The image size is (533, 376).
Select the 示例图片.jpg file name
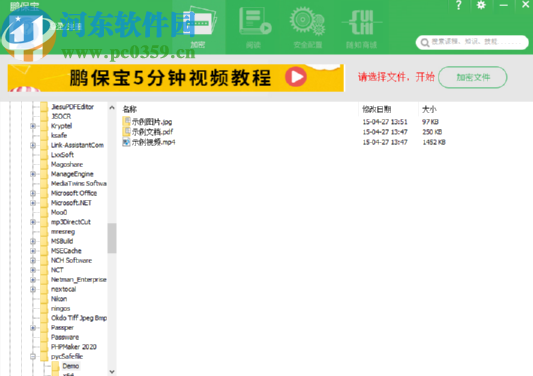[x=152, y=121]
